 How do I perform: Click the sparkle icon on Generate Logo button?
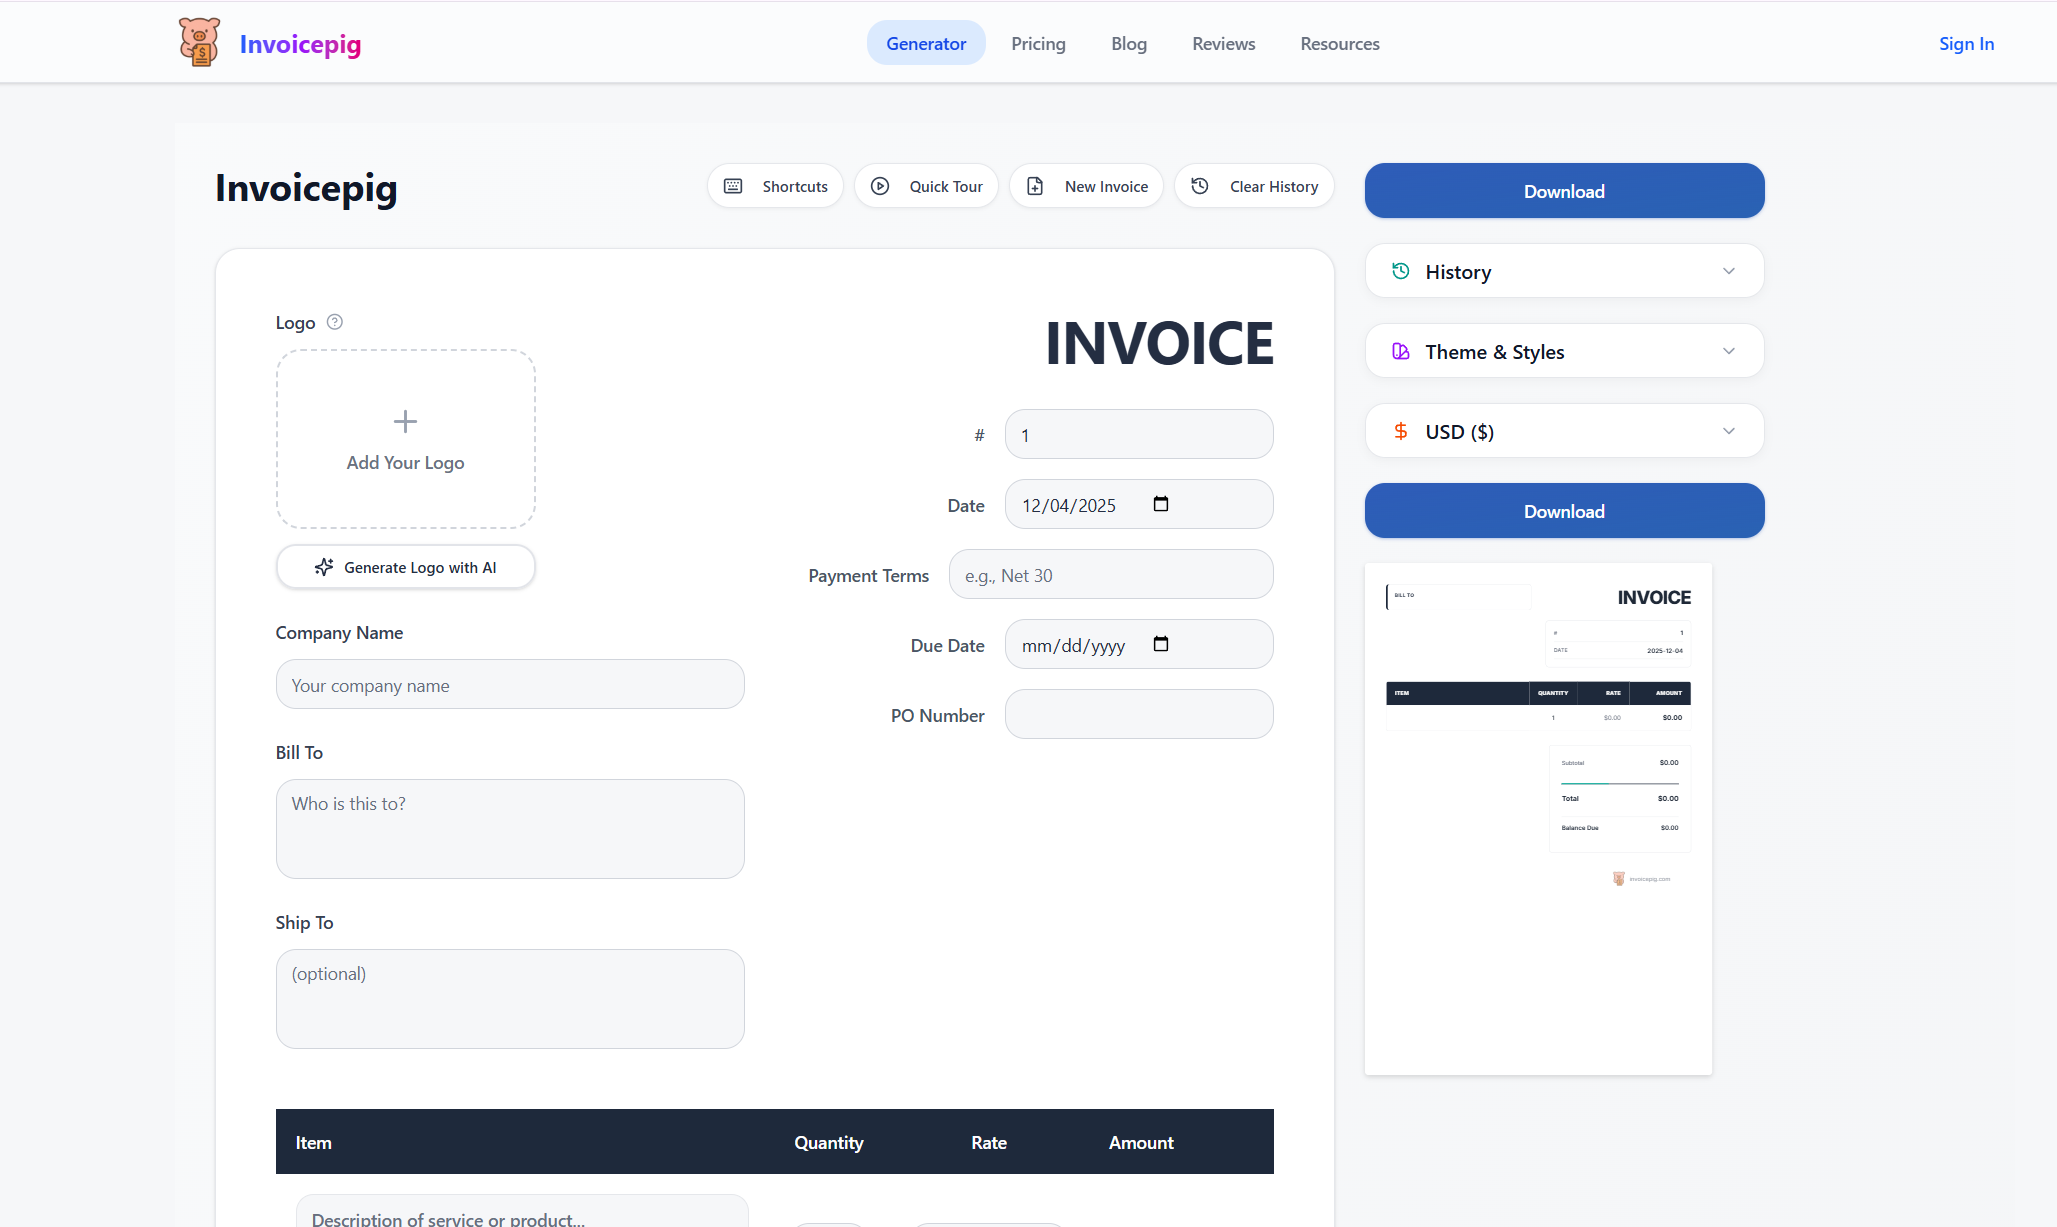pos(324,567)
